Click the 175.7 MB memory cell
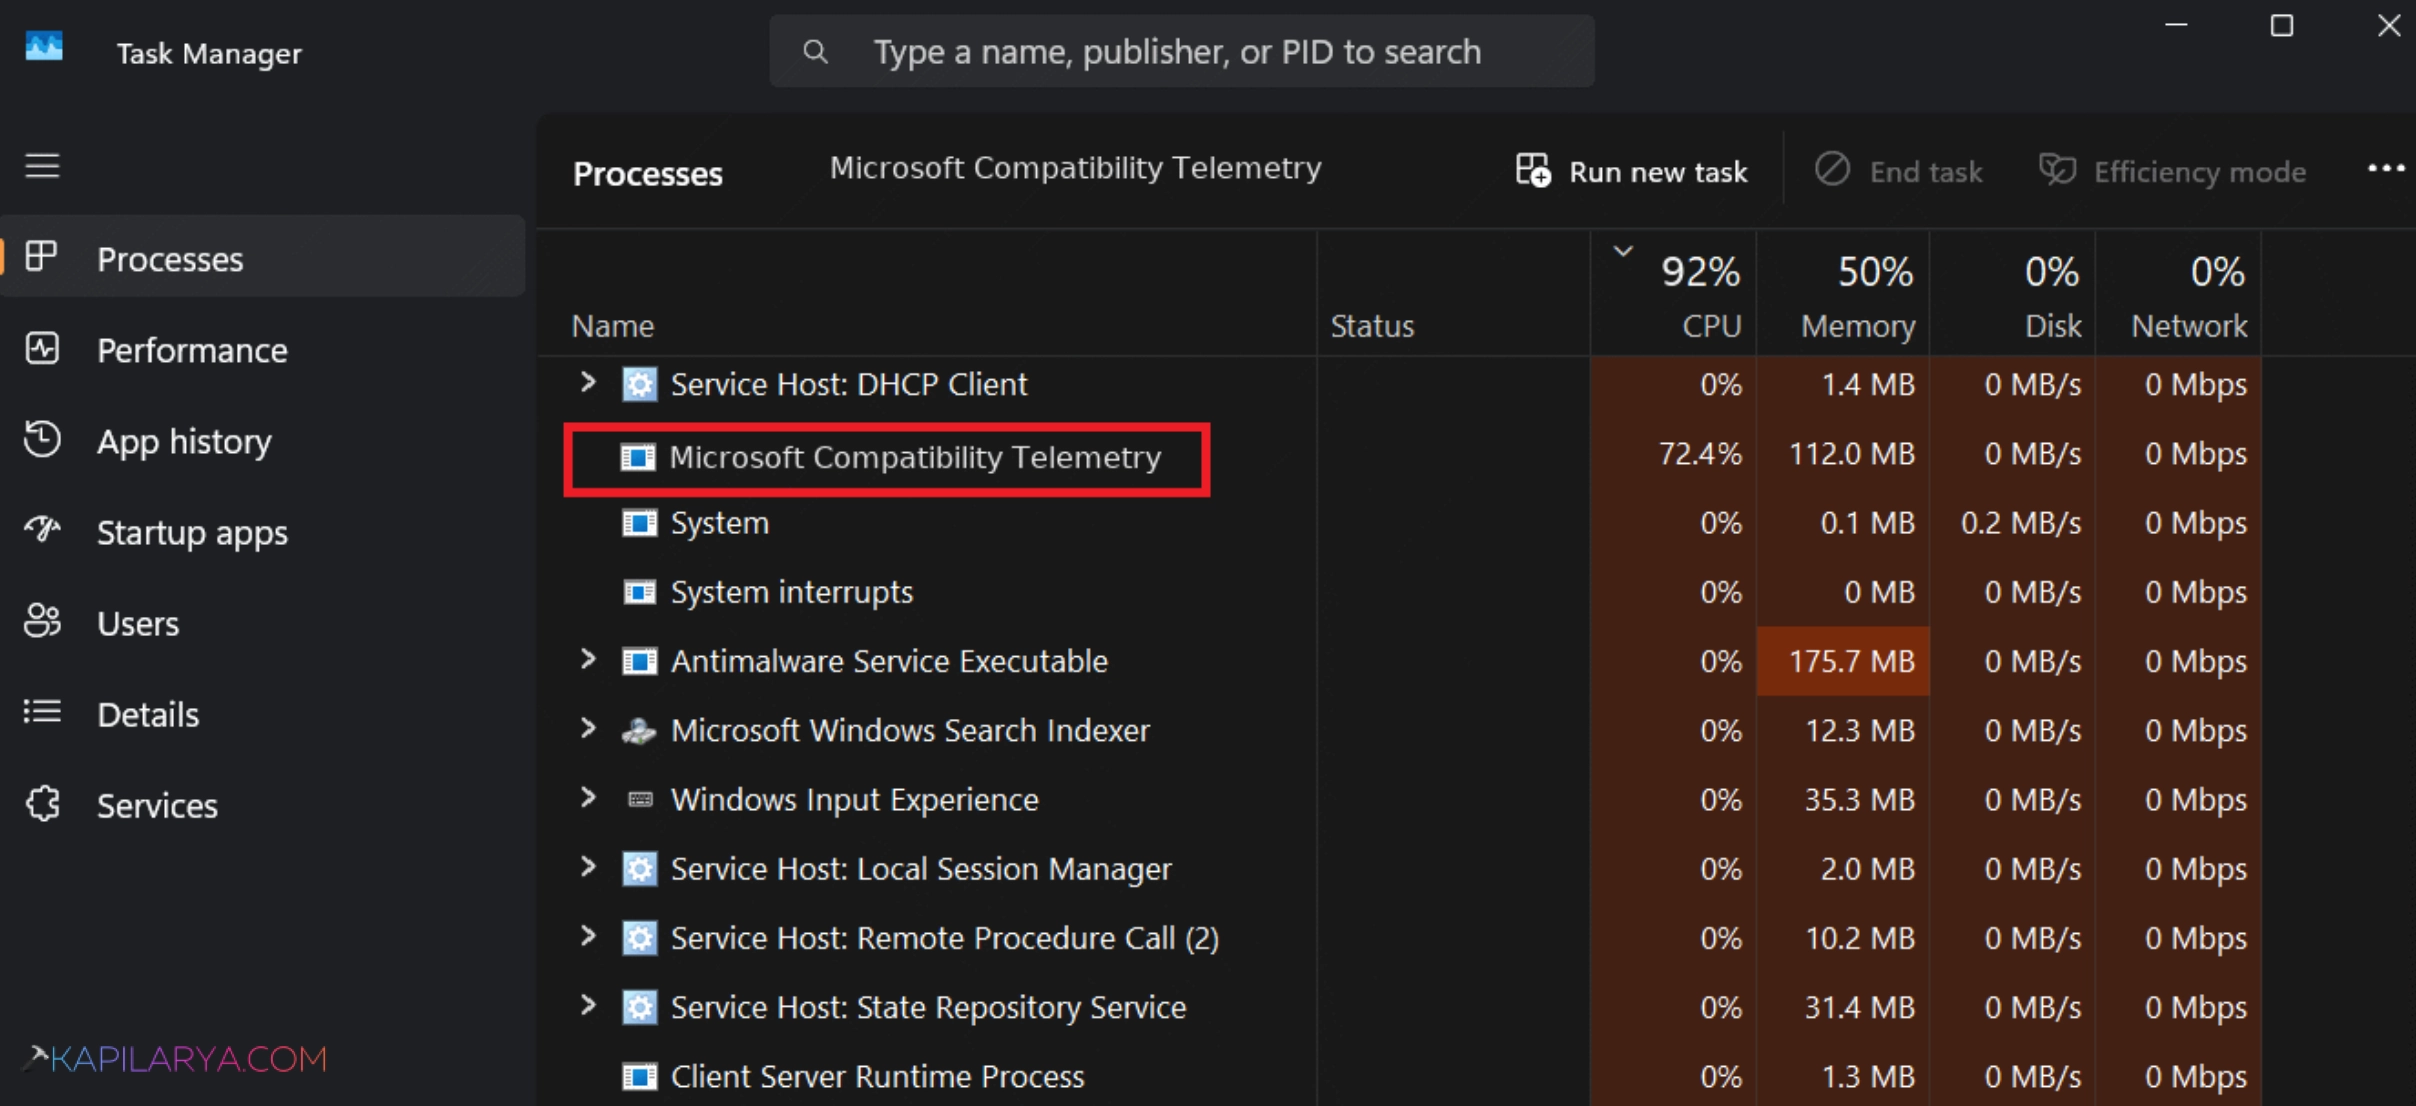This screenshot has height=1106, width=2416. click(x=1843, y=661)
